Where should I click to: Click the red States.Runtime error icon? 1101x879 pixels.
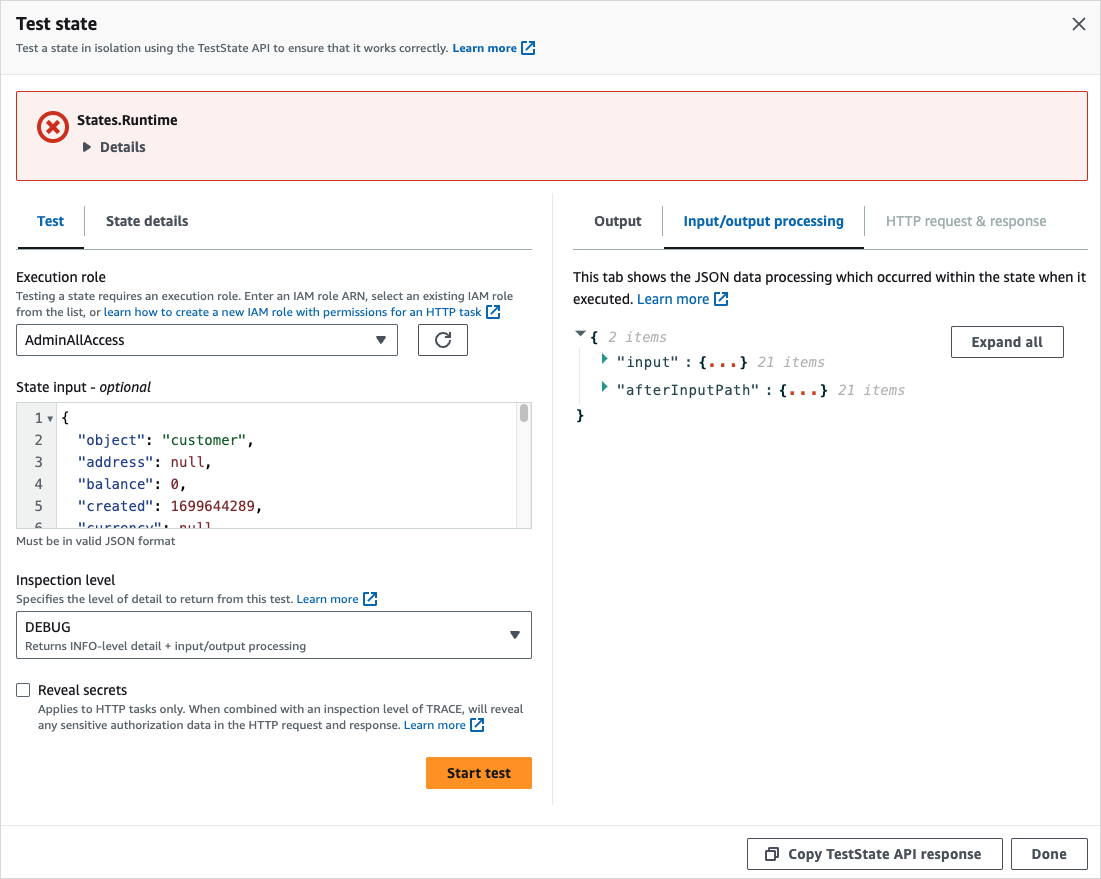[x=52, y=127]
